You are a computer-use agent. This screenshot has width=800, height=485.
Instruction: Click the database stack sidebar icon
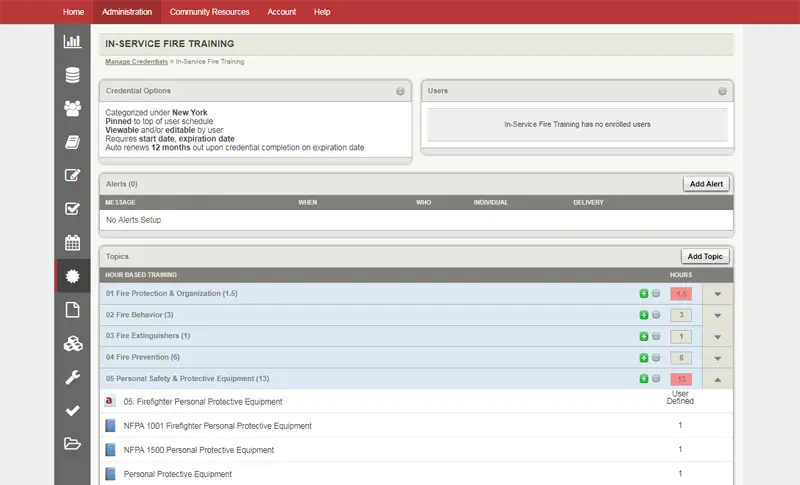[72, 75]
